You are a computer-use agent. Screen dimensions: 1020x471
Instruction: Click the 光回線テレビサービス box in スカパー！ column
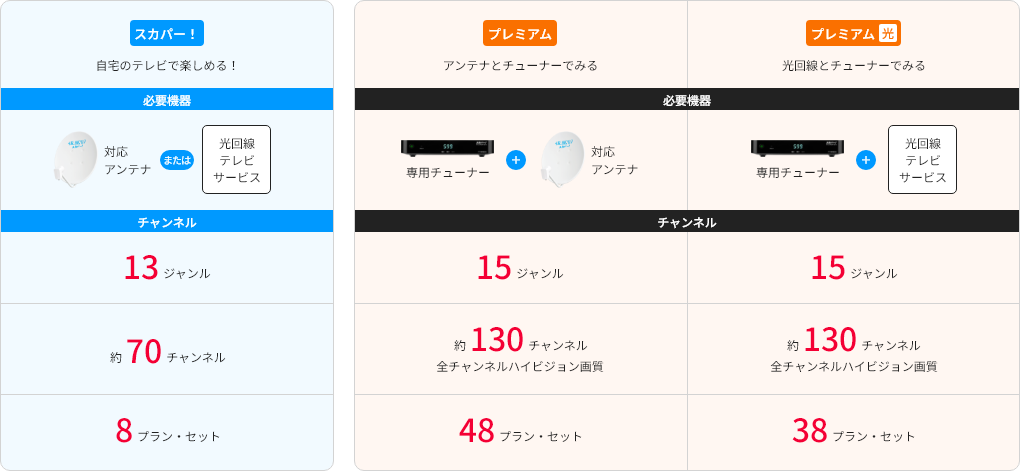pos(236,159)
